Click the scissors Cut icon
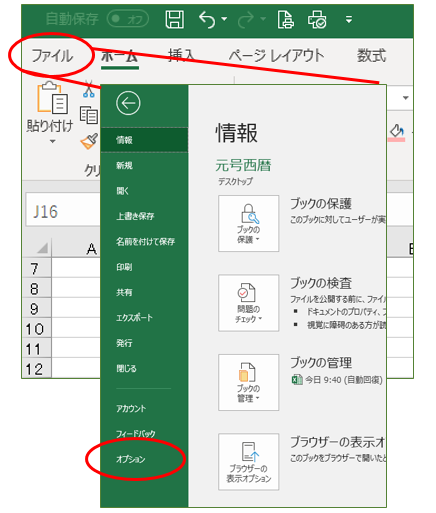The image size is (436, 513). click(x=88, y=89)
